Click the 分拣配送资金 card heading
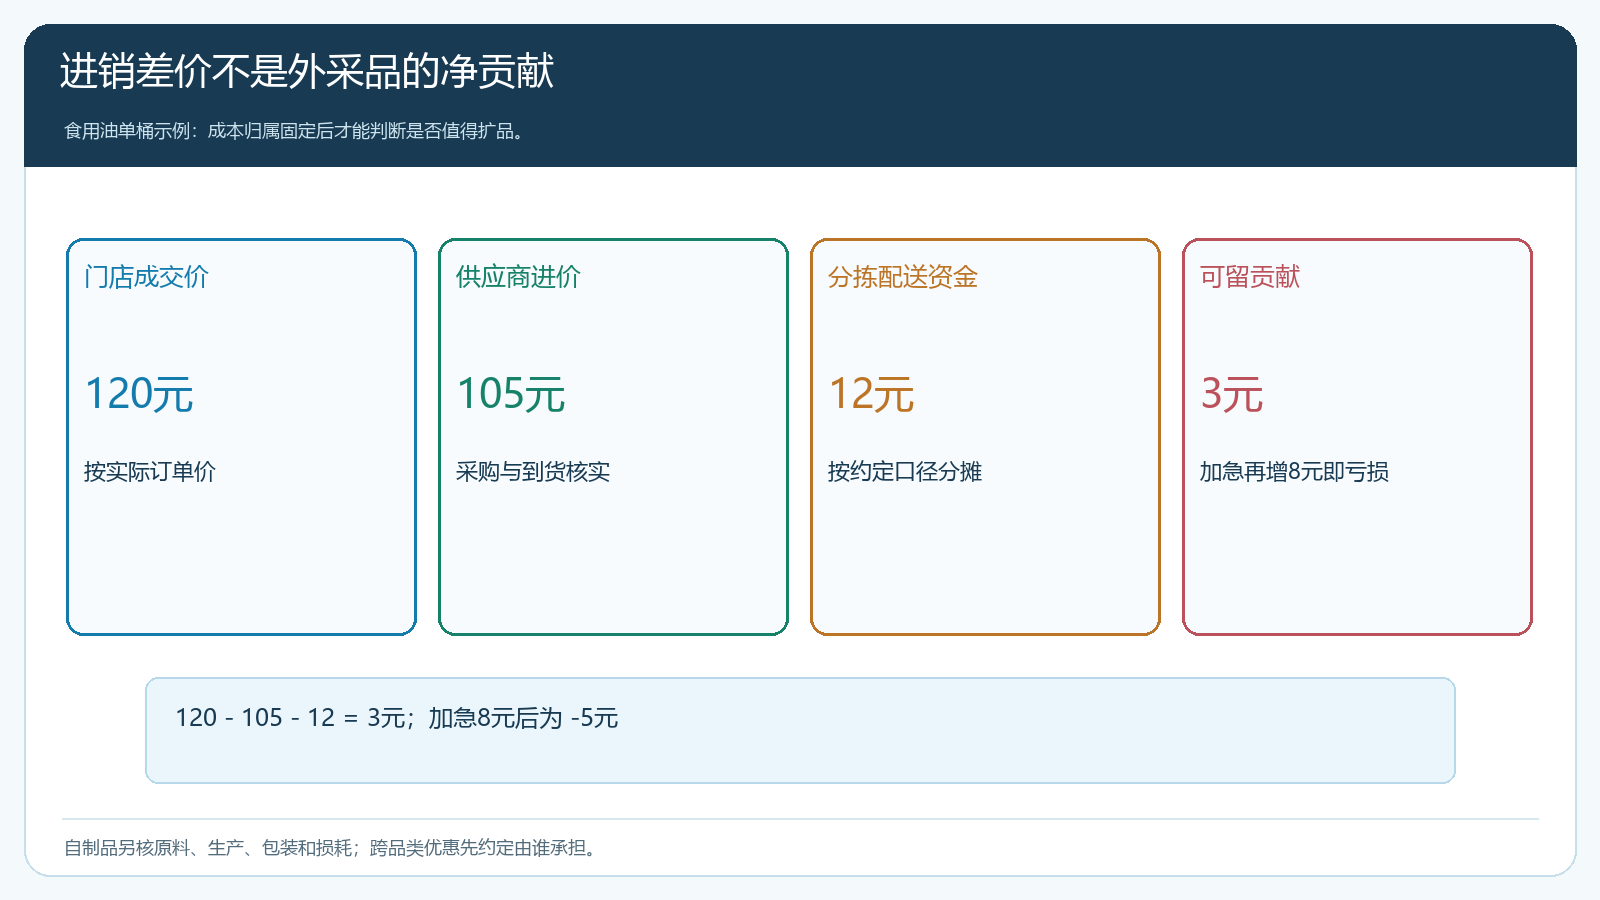The width and height of the screenshot is (1600, 900). tap(903, 277)
